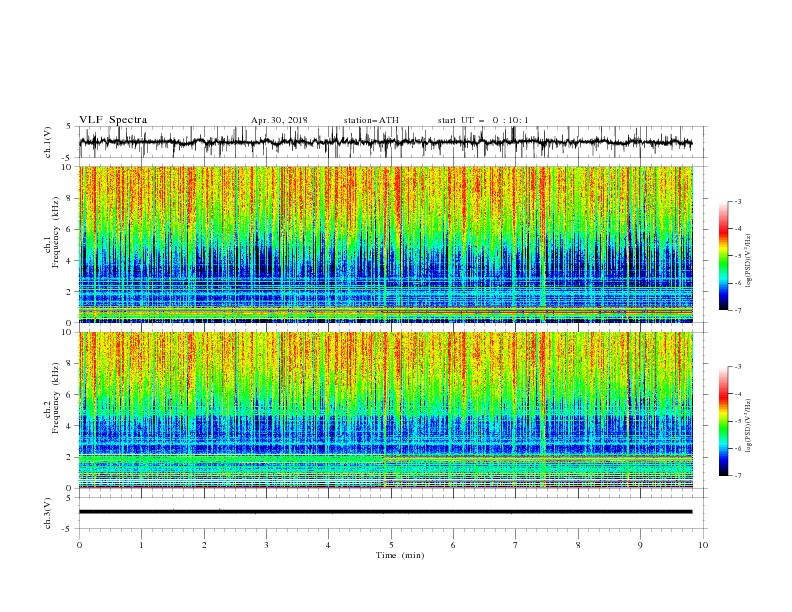The width and height of the screenshot is (792, 612).
Task: Click the "-3" label on ch.1 colour bar
Action: 737,201
